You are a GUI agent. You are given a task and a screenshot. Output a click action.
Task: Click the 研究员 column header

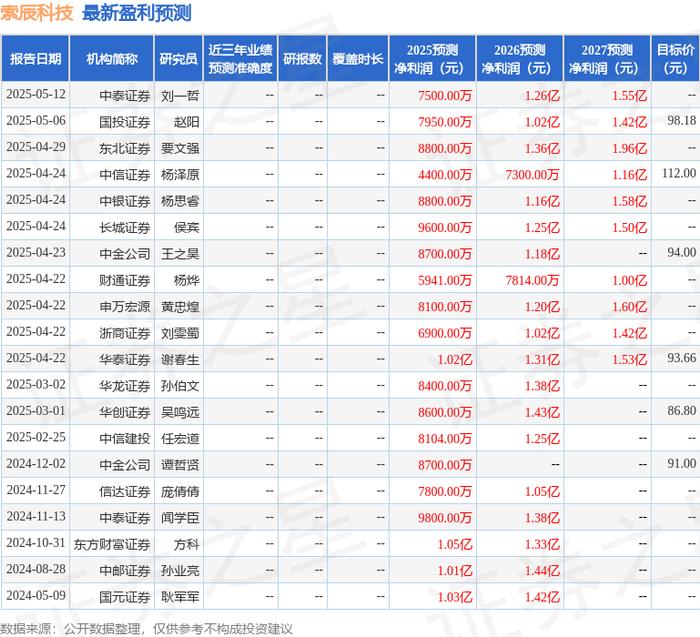(x=179, y=58)
